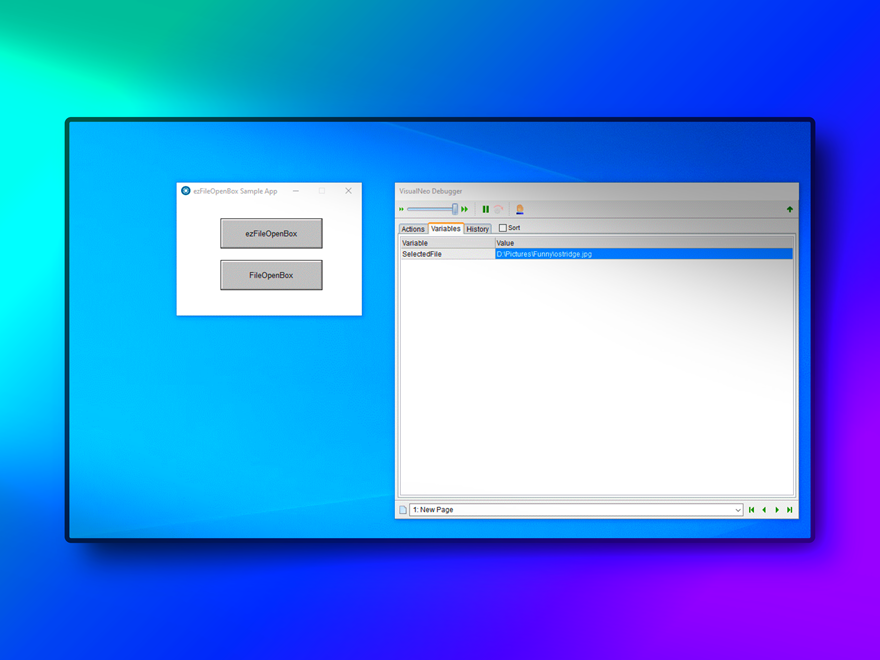Click the debugger speed slider handle
The width and height of the screenshot is (880, 660).
pyautogui.click(x=455, y=209)
